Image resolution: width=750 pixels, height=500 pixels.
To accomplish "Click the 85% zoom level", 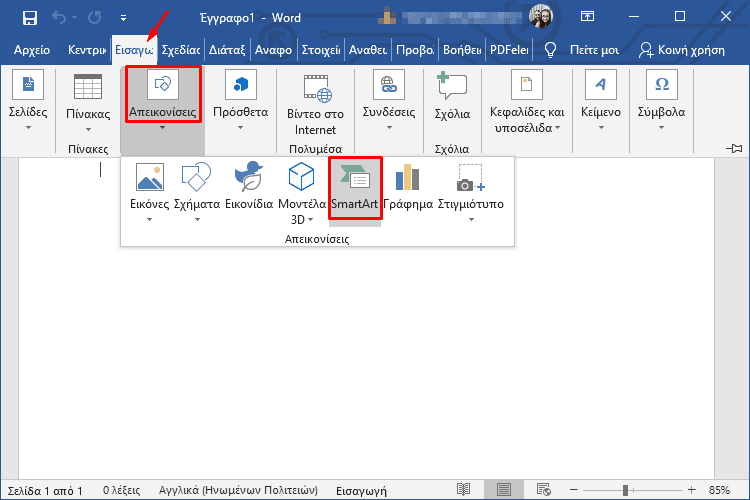I will [x=719, y=490].
